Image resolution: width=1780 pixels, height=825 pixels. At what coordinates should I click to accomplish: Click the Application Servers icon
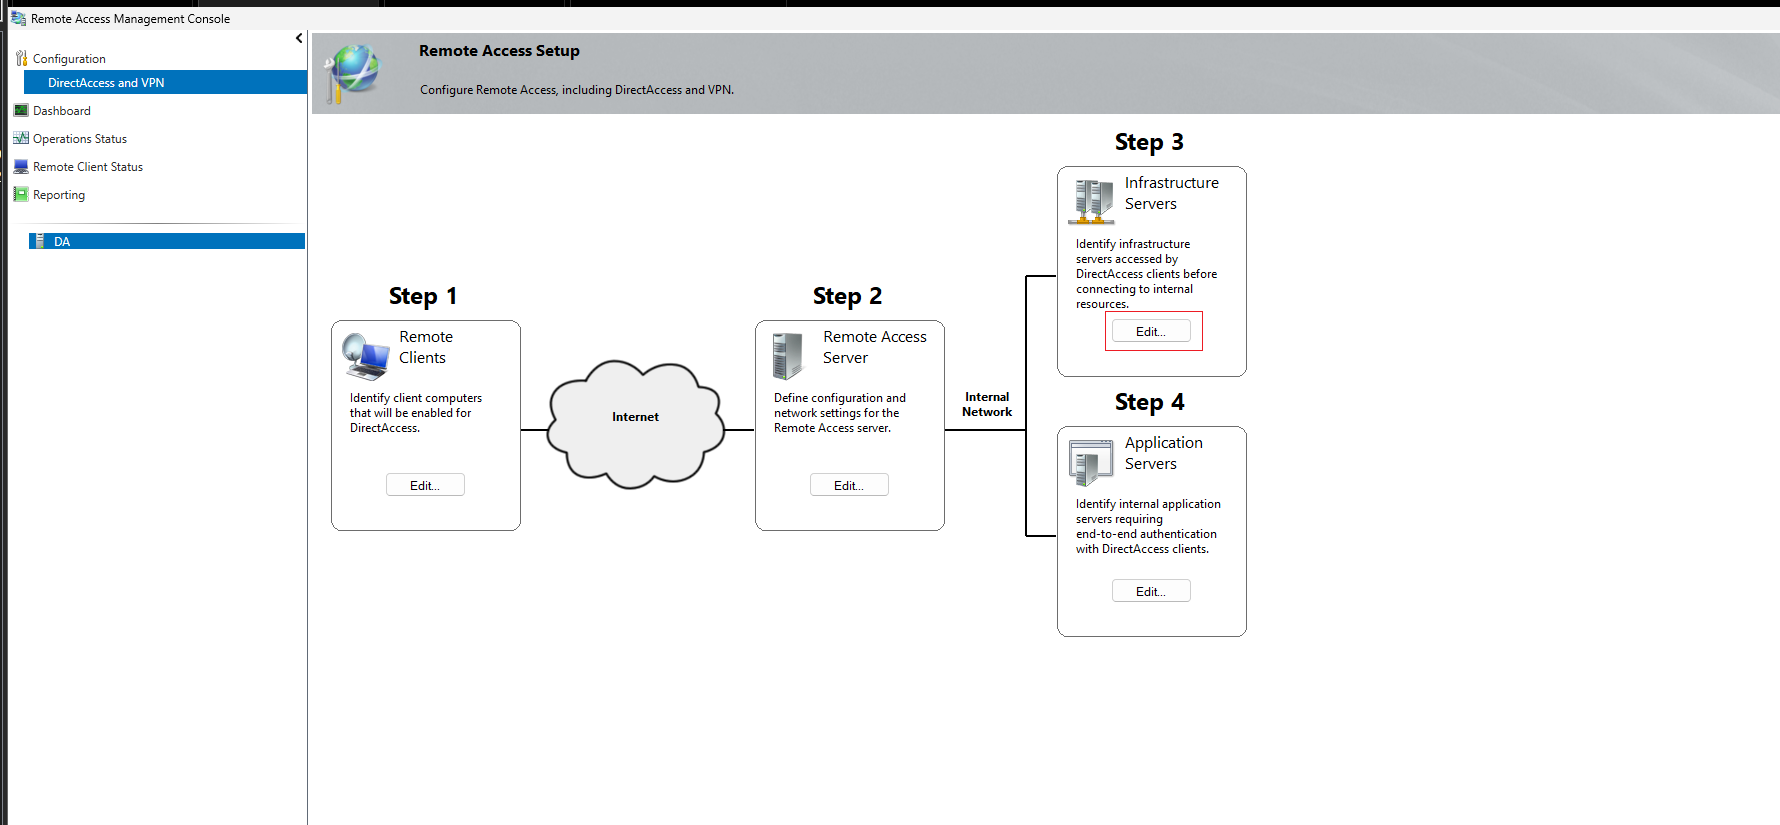[1091, 462]
